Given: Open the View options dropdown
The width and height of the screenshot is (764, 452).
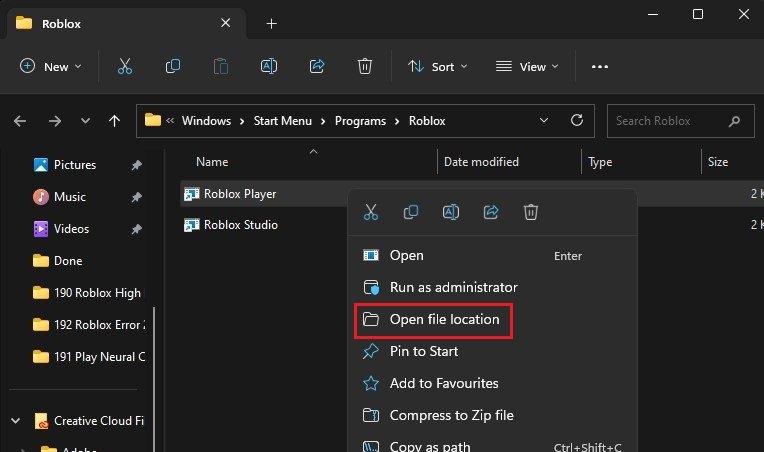Looking at the screenshot, I should [527, 66].
